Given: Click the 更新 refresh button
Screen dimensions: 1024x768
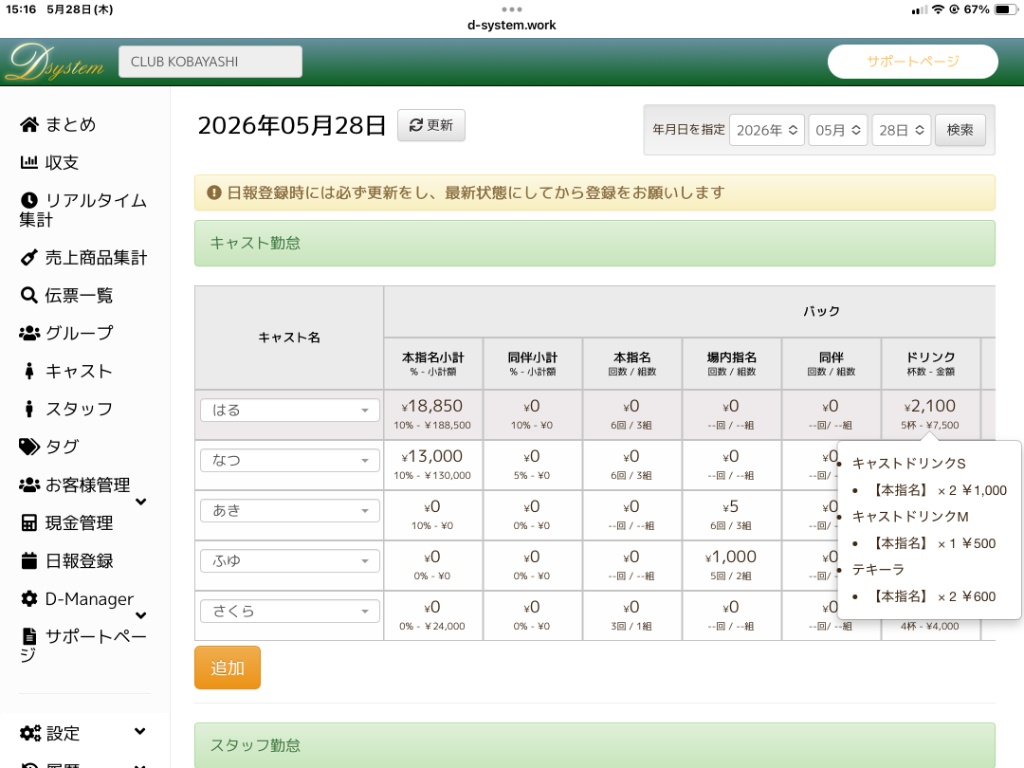Looking at the screenshot, I should (431, 125).
